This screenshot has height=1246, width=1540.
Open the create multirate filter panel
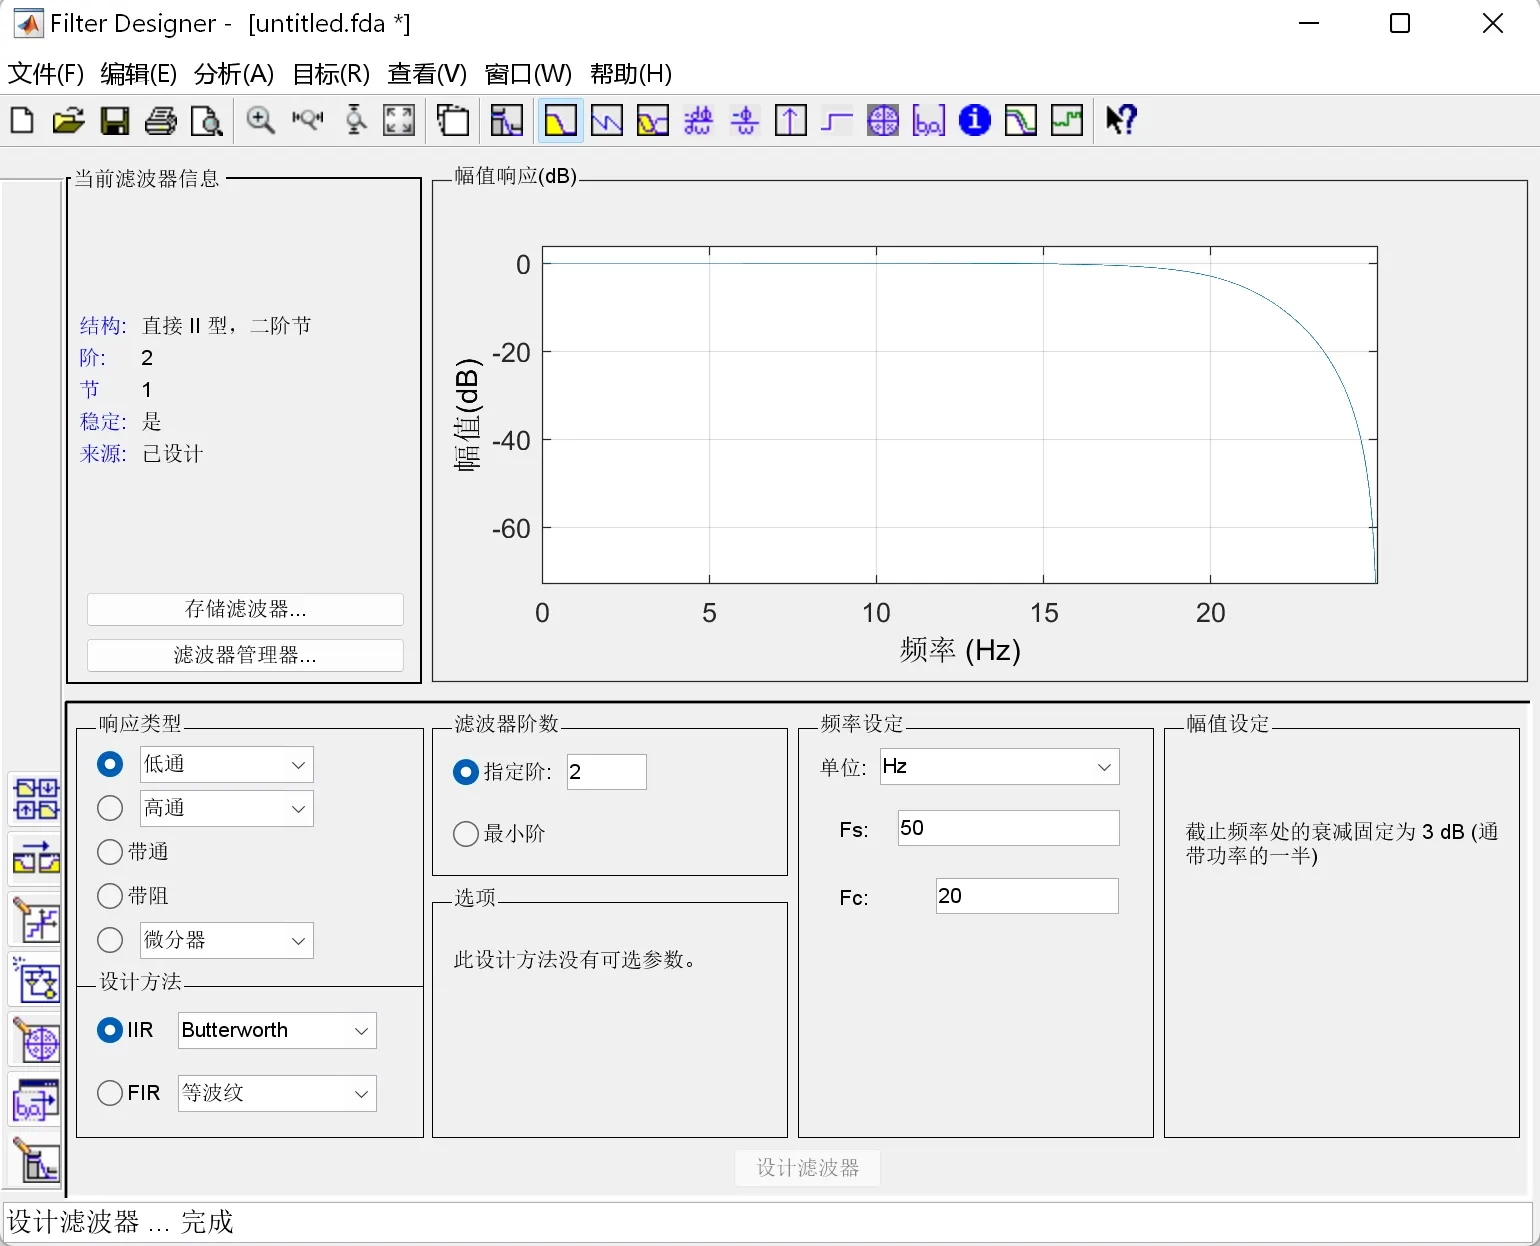click(36, 800)
